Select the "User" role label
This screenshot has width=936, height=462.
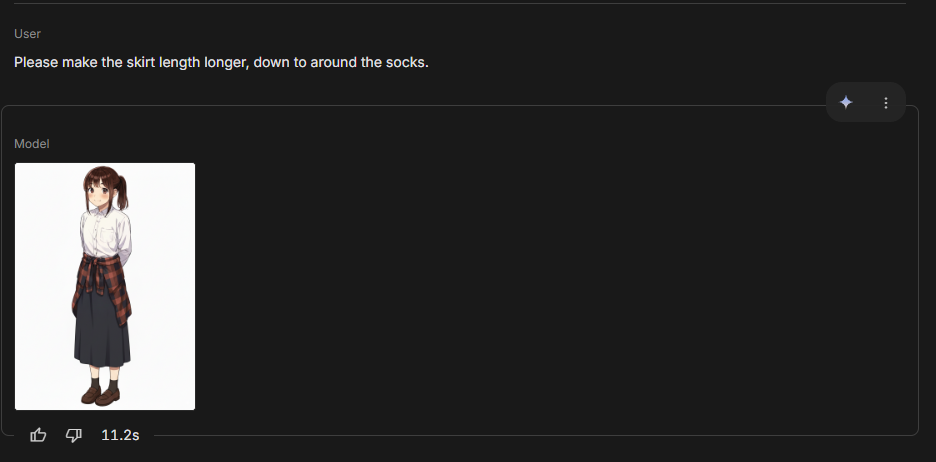tap(27, 34)
